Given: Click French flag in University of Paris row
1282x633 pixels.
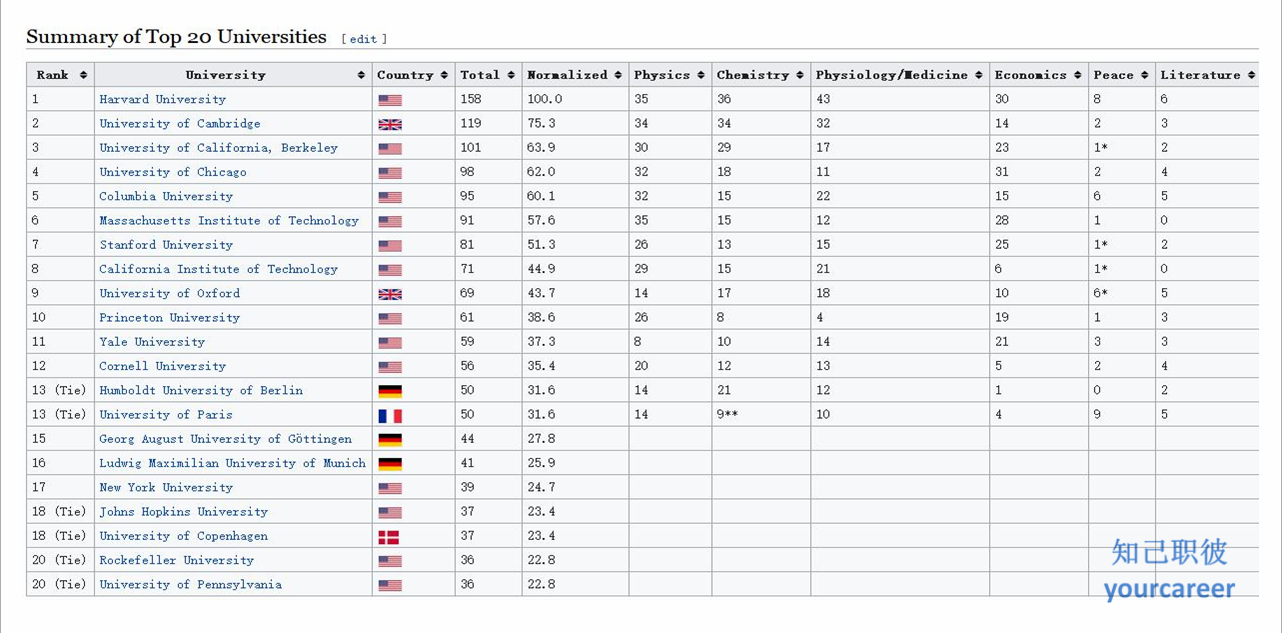Looking at the screenshot, I should click(390, 416).
